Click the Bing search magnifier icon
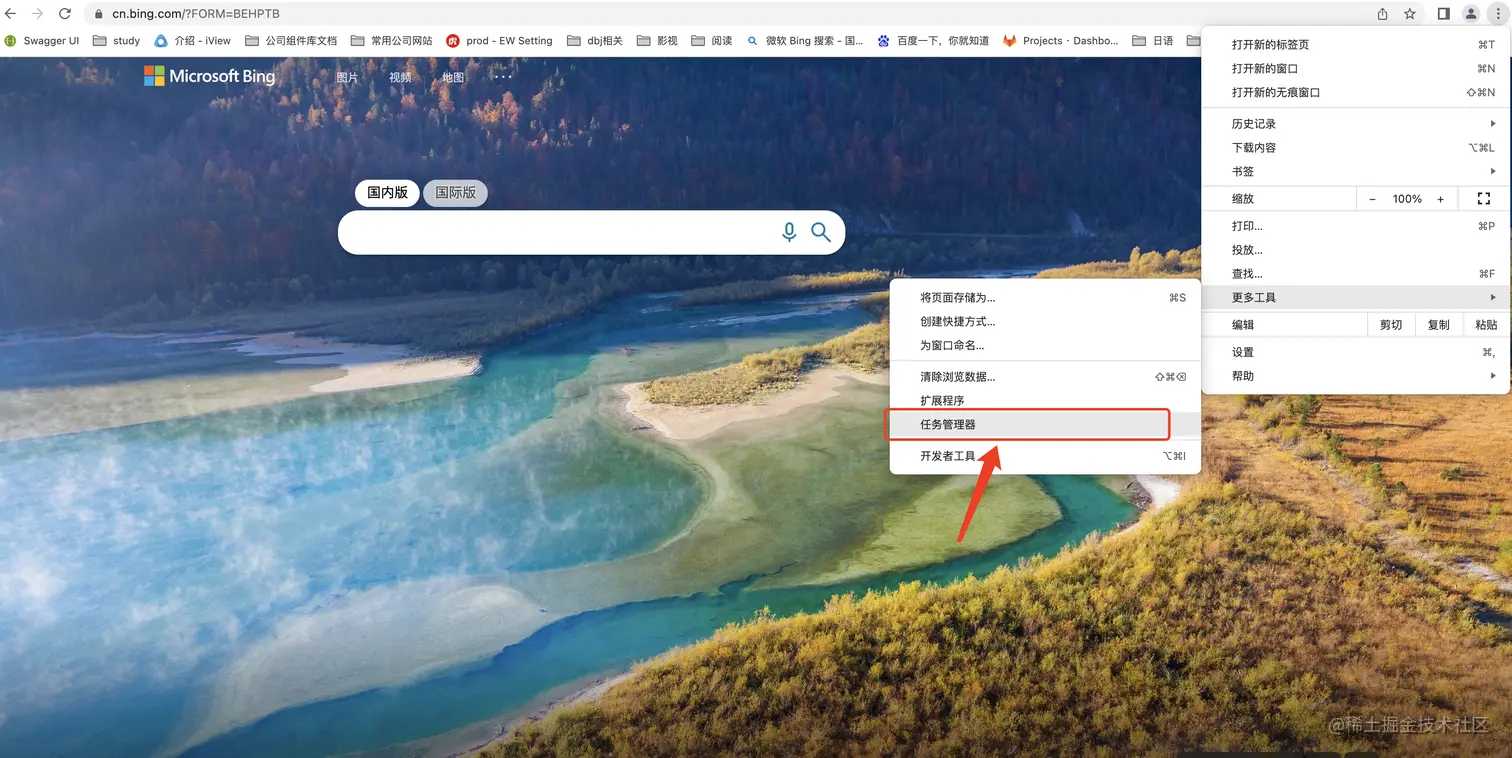The image size is (1512, 758). pos(820,231)
